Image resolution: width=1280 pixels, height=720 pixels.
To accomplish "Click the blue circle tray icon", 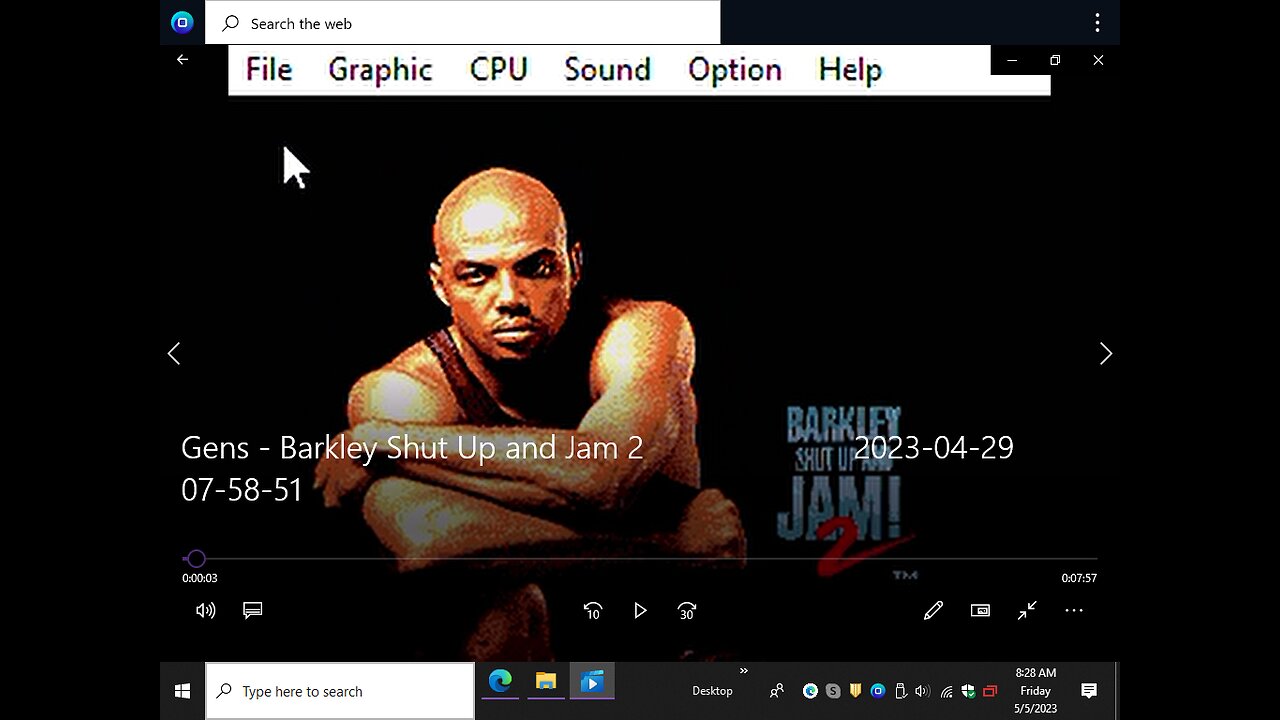I will pyautogui.click(x=878, y=691).
